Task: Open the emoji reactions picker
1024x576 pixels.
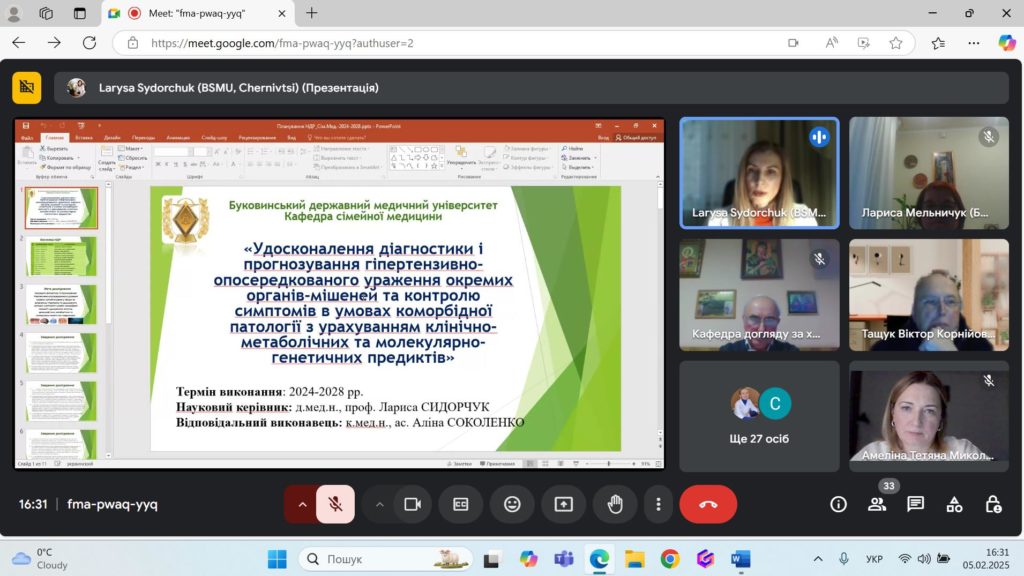Action: click(x=512, y=504)
